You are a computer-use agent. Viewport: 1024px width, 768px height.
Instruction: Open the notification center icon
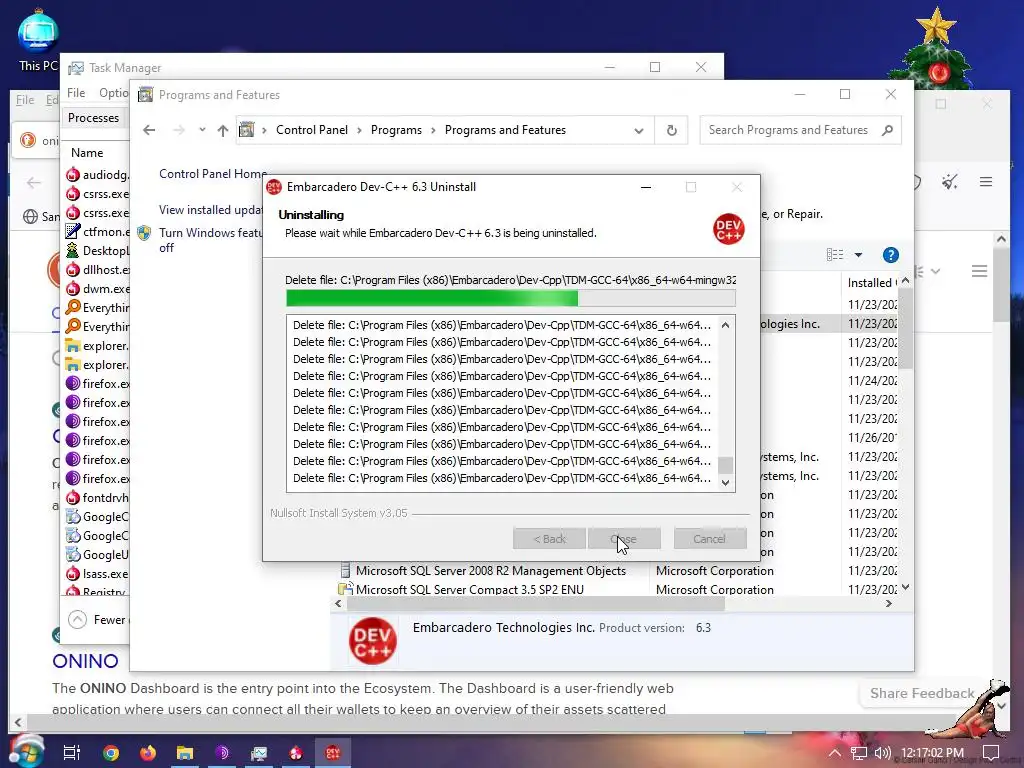991,753
